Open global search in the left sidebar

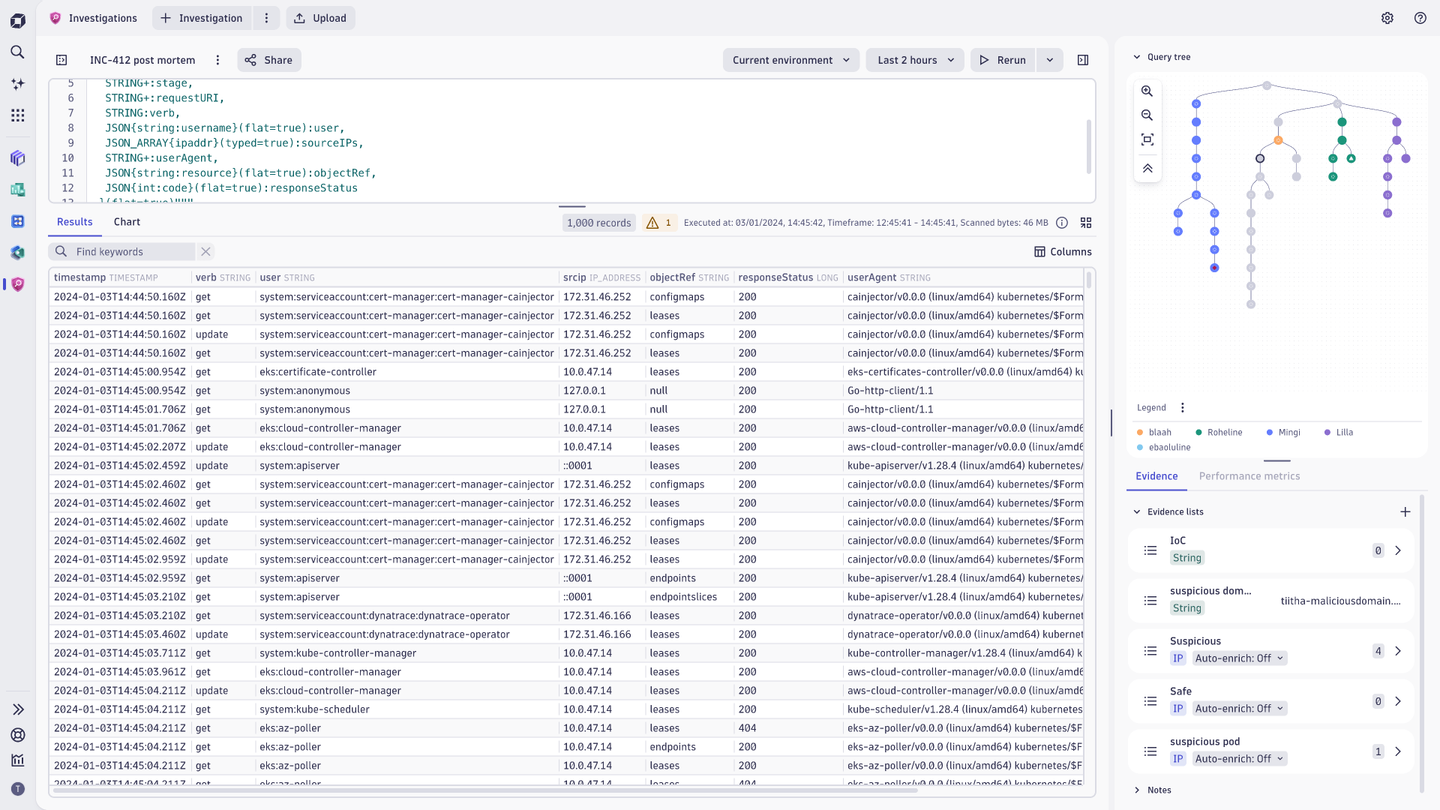click(x=17, y=51)
